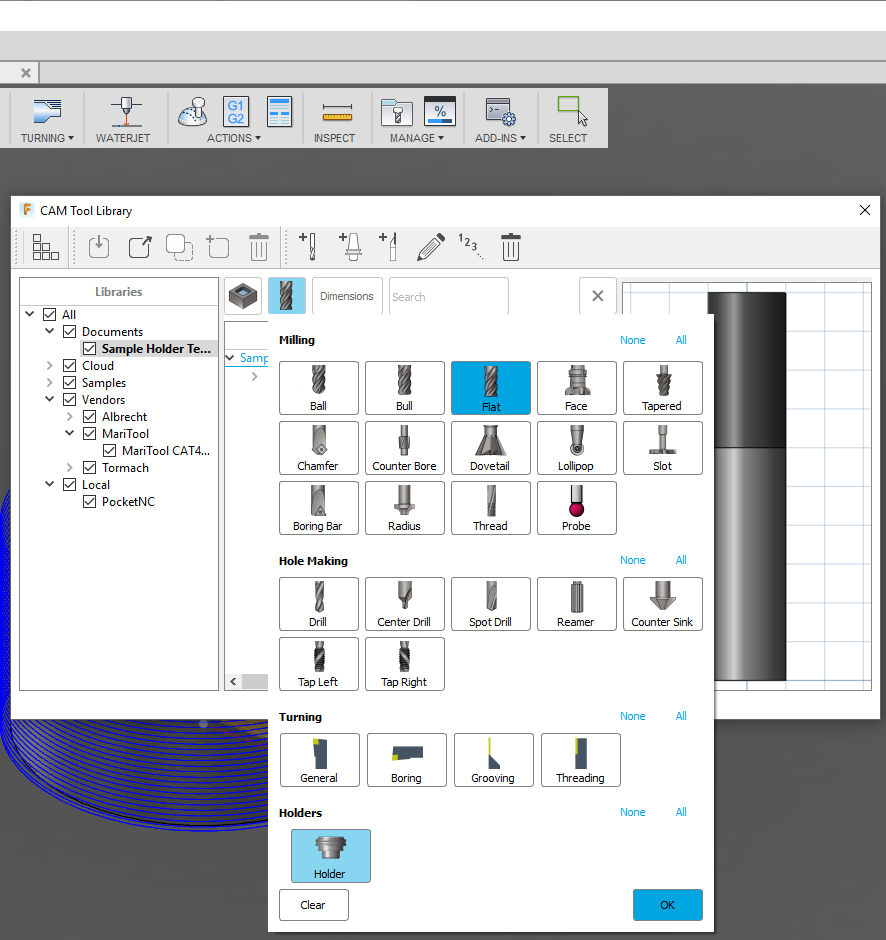
Task: Click All for Hole Making
Action: 681,560
